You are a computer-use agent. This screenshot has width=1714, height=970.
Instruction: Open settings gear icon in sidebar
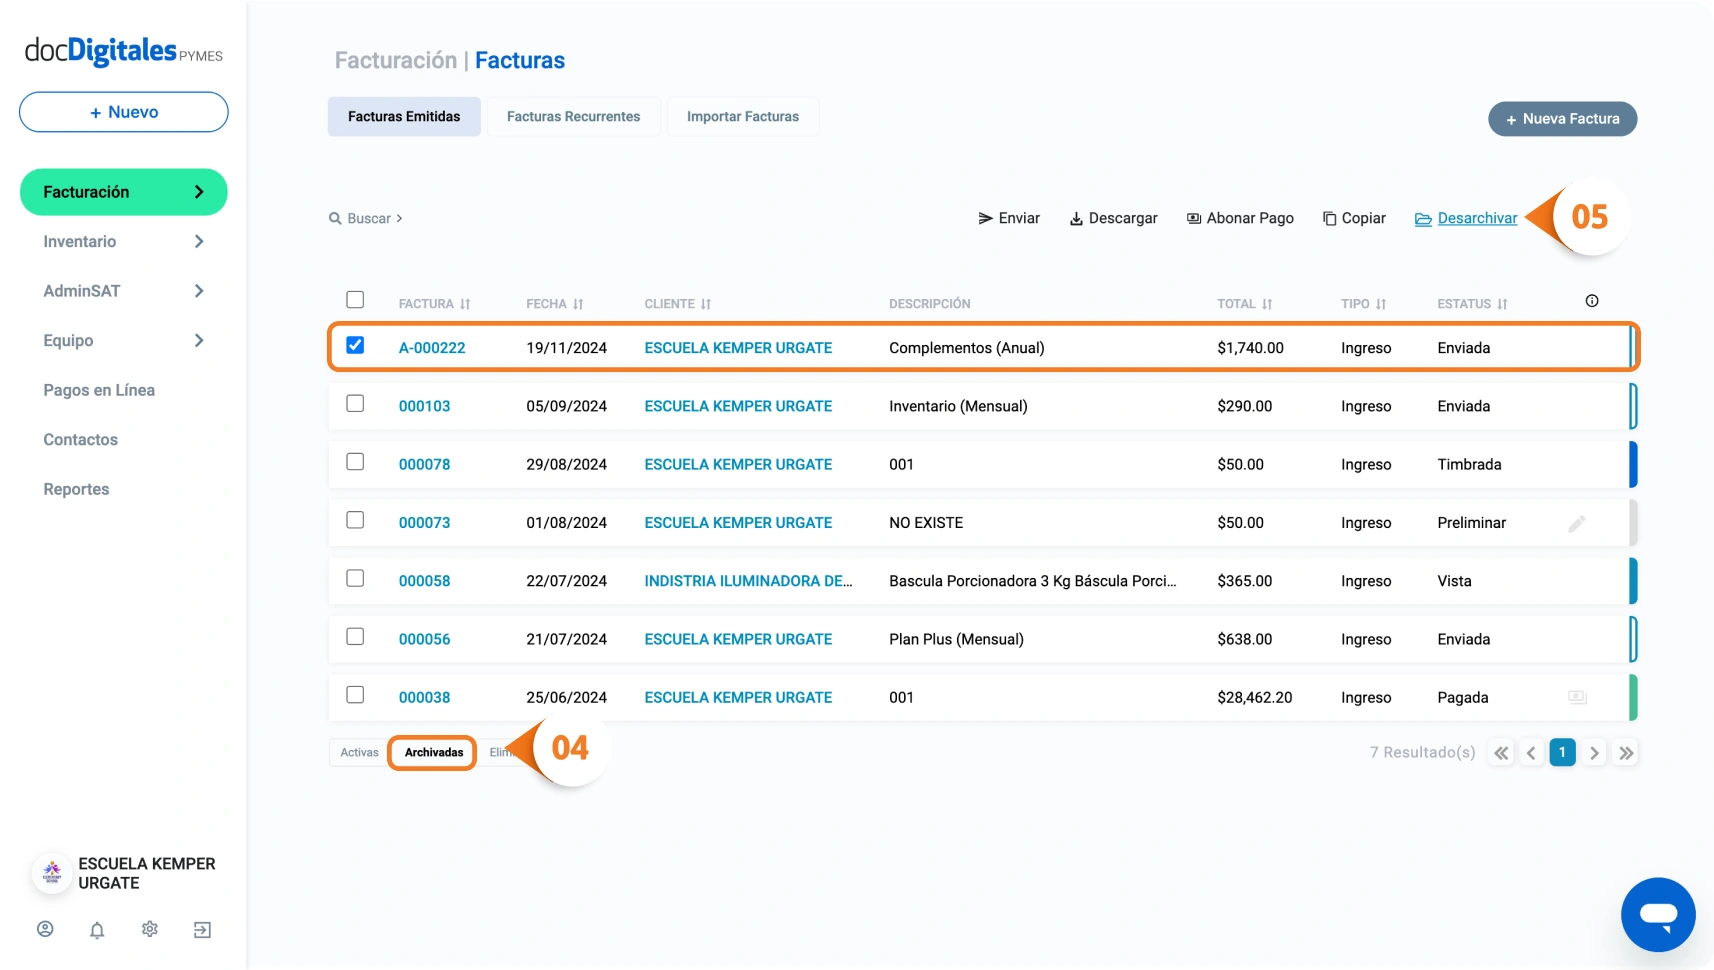[150, 929]
